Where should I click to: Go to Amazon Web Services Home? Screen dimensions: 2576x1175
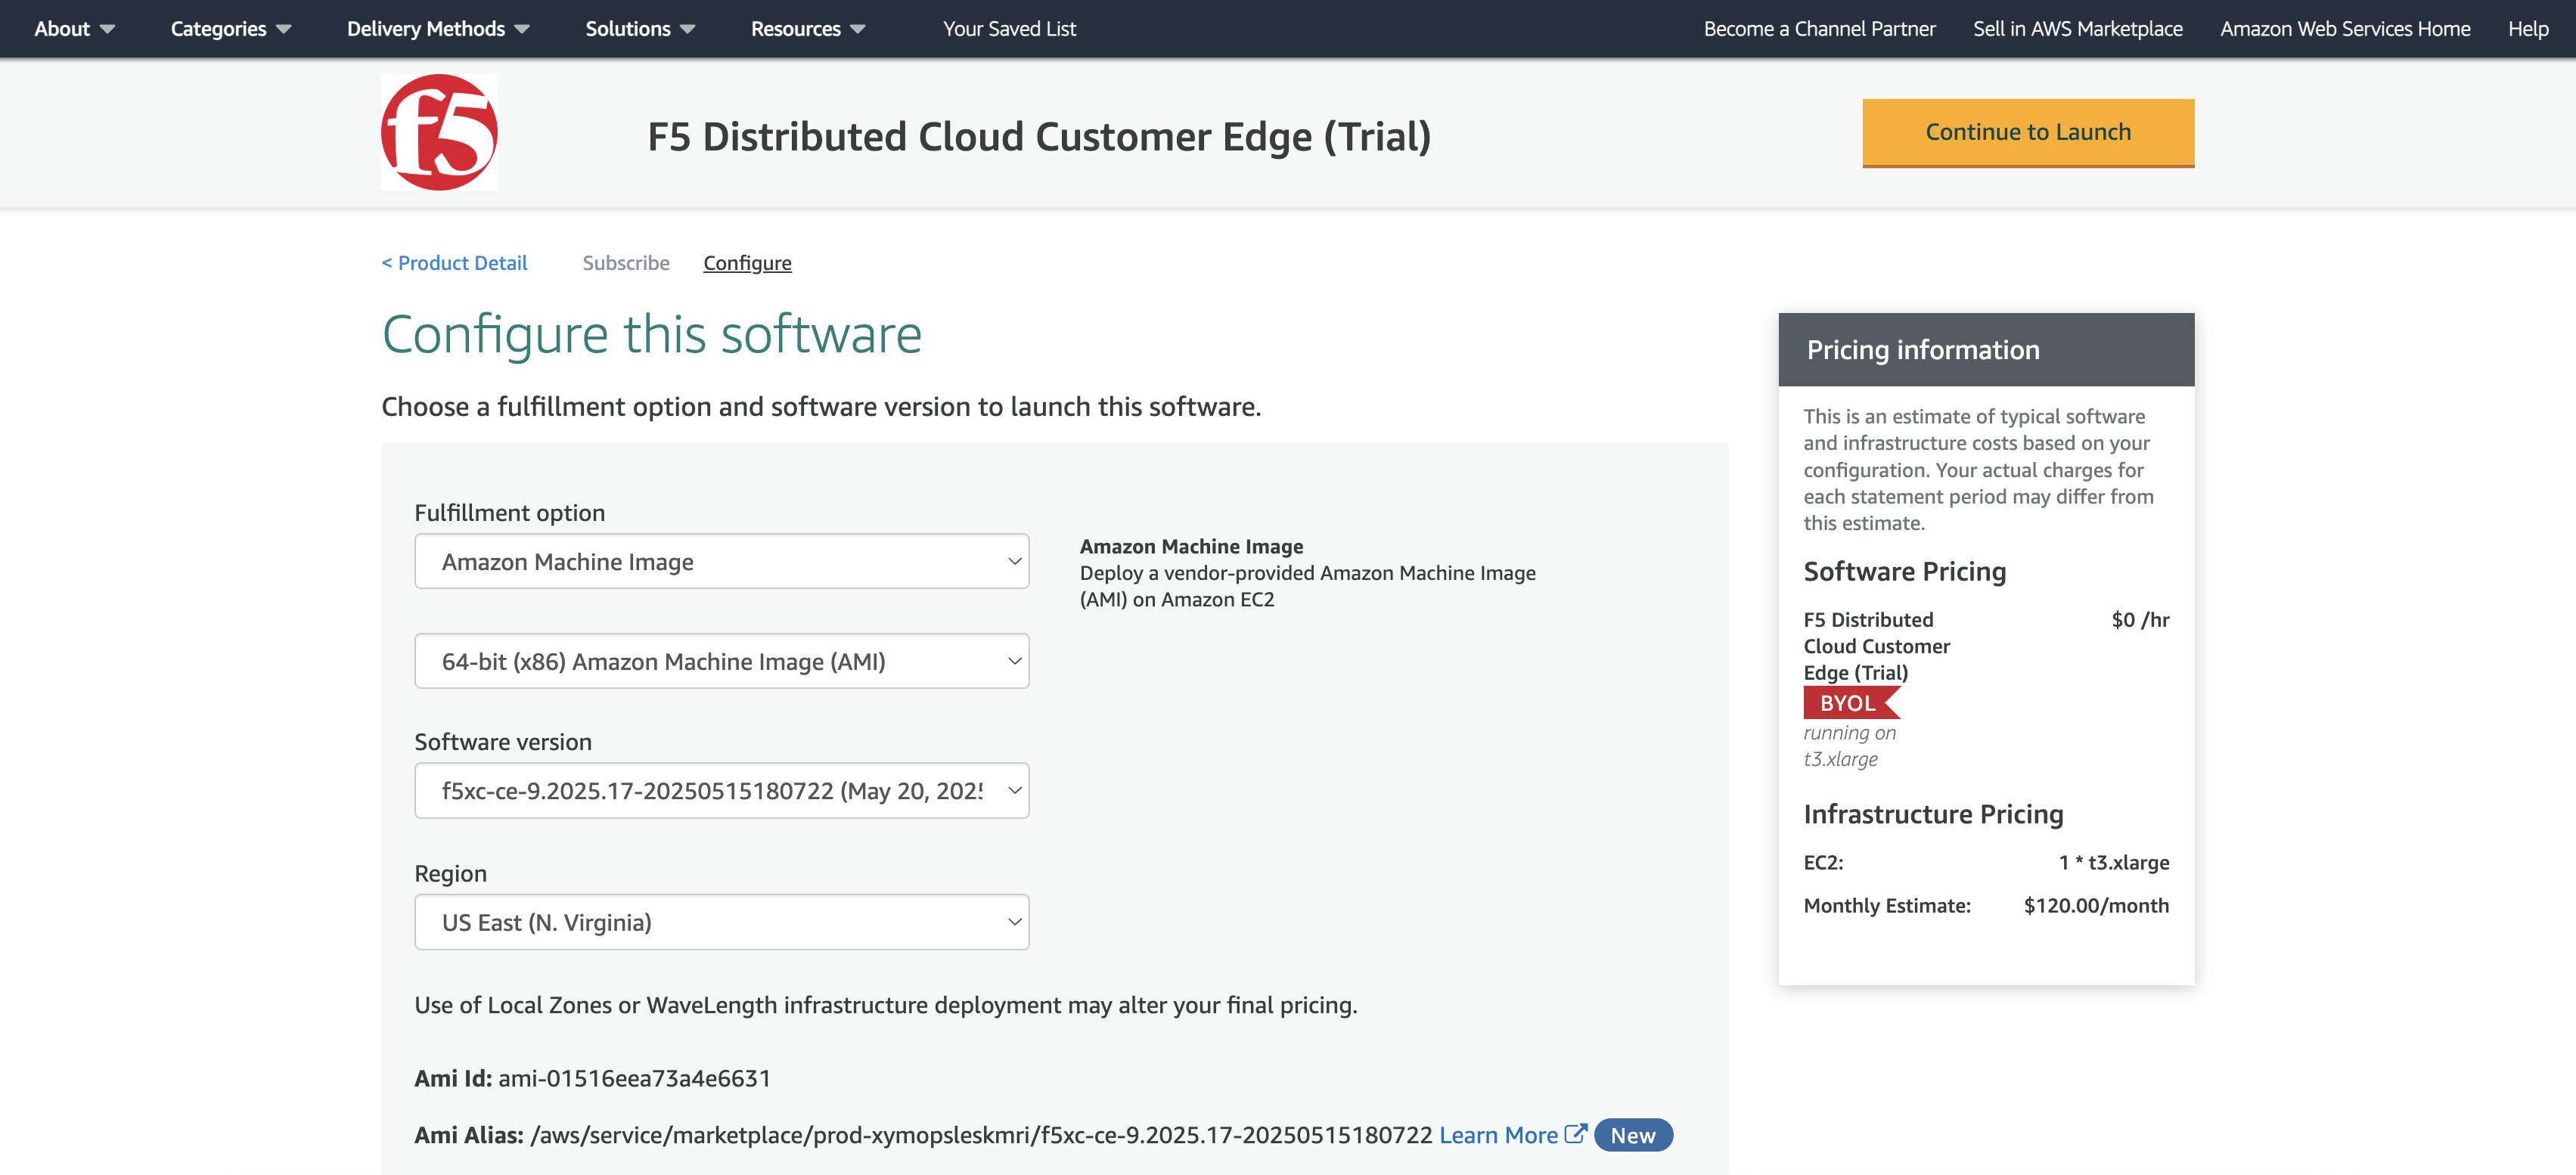(x=2345, y=29)
